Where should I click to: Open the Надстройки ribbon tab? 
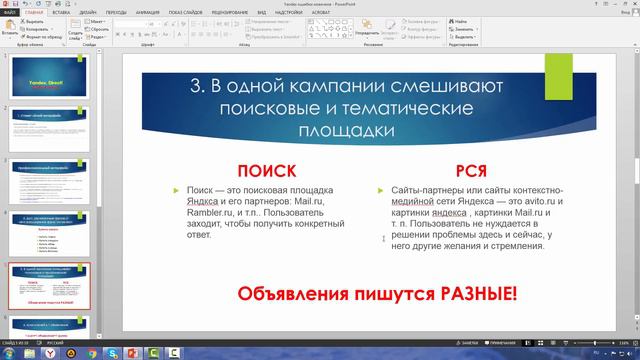click(289, 13)
